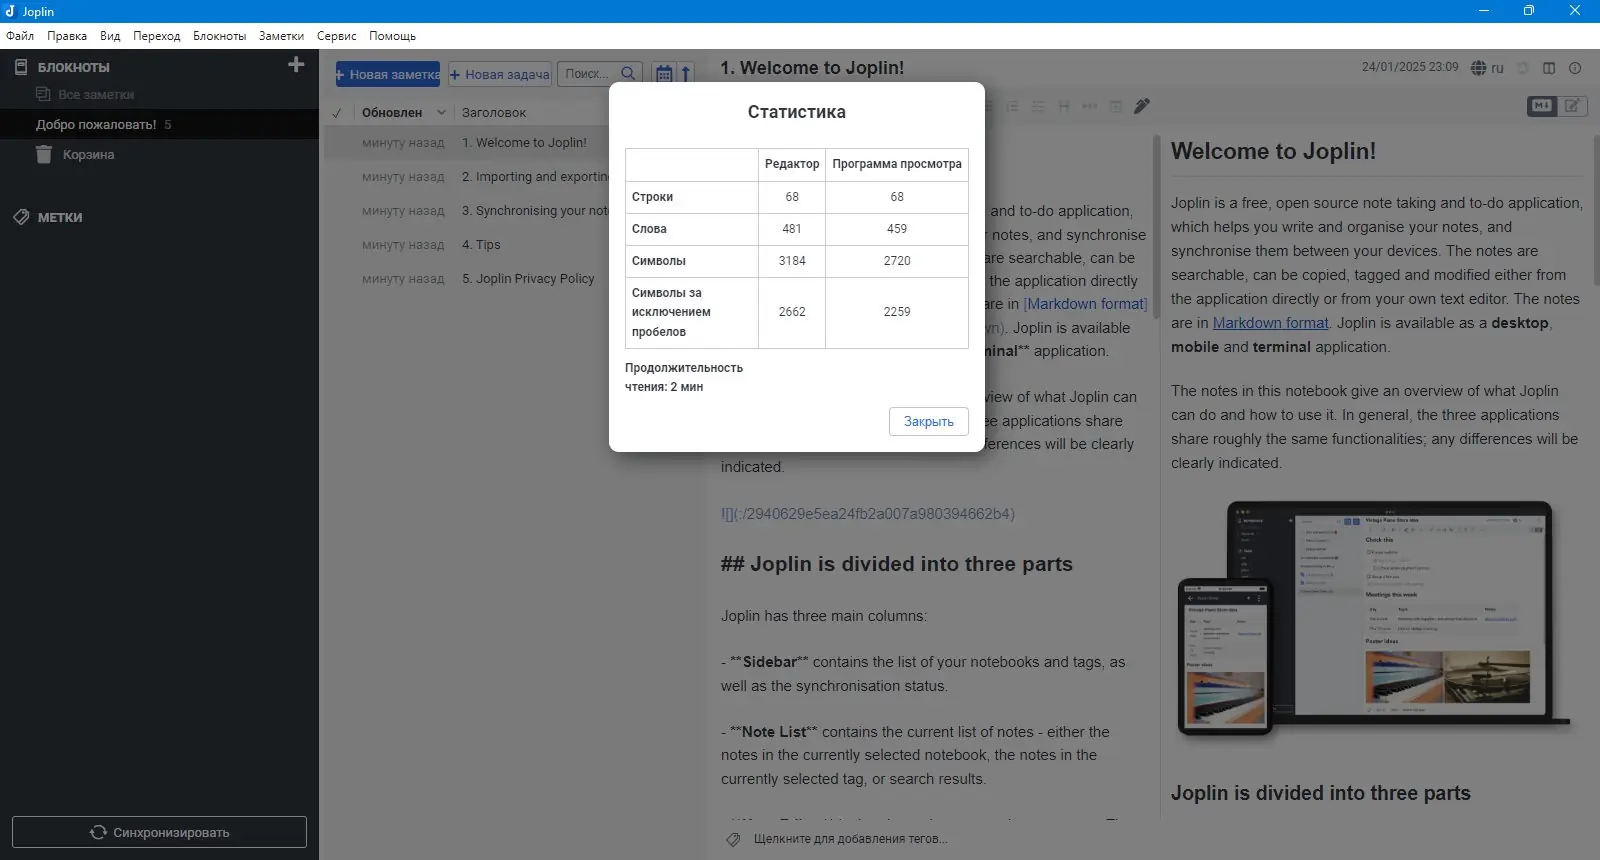The height and width of the screenshot is (860, 1600).
Task: Open the Вид menu
Action: click(110, 36)
